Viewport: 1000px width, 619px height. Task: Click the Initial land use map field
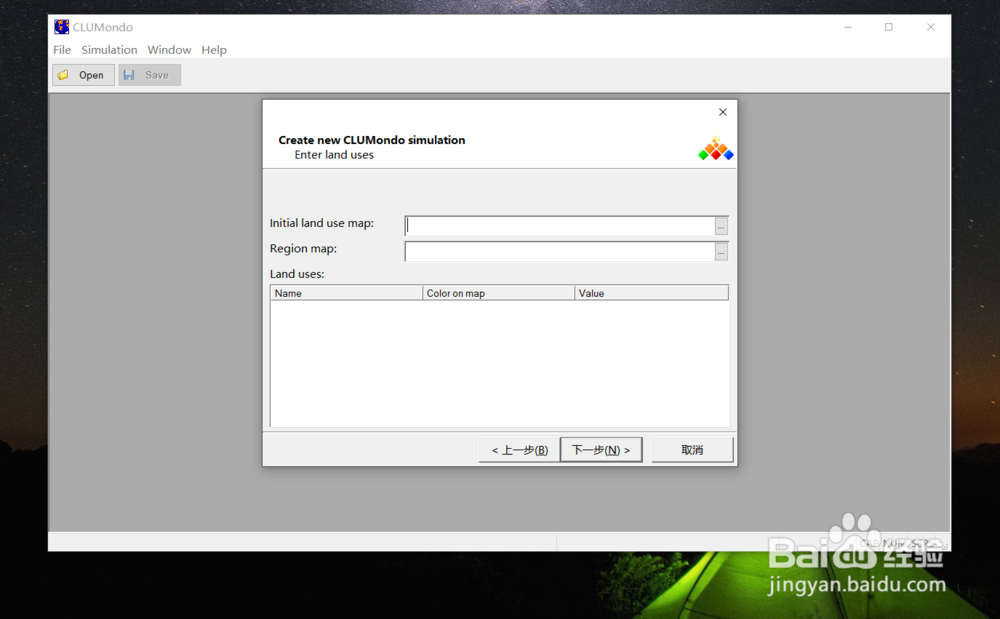pyautogui.click(x=559, y=226)
